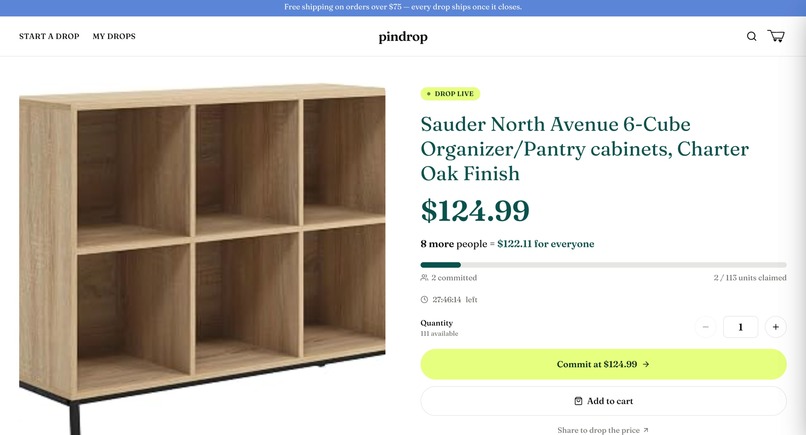Click the quantity number field
Screen dimensions: 806x435
click(x=740, y=327)
